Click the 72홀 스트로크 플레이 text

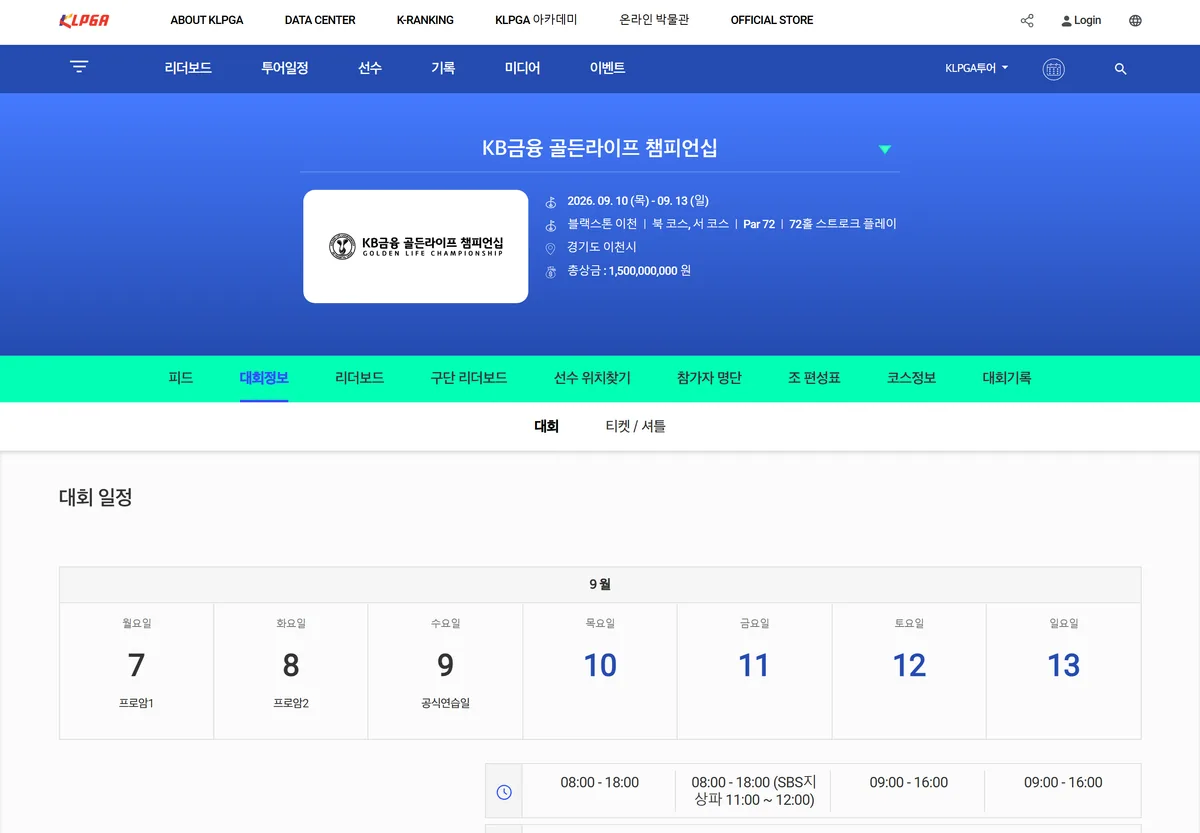843,224
